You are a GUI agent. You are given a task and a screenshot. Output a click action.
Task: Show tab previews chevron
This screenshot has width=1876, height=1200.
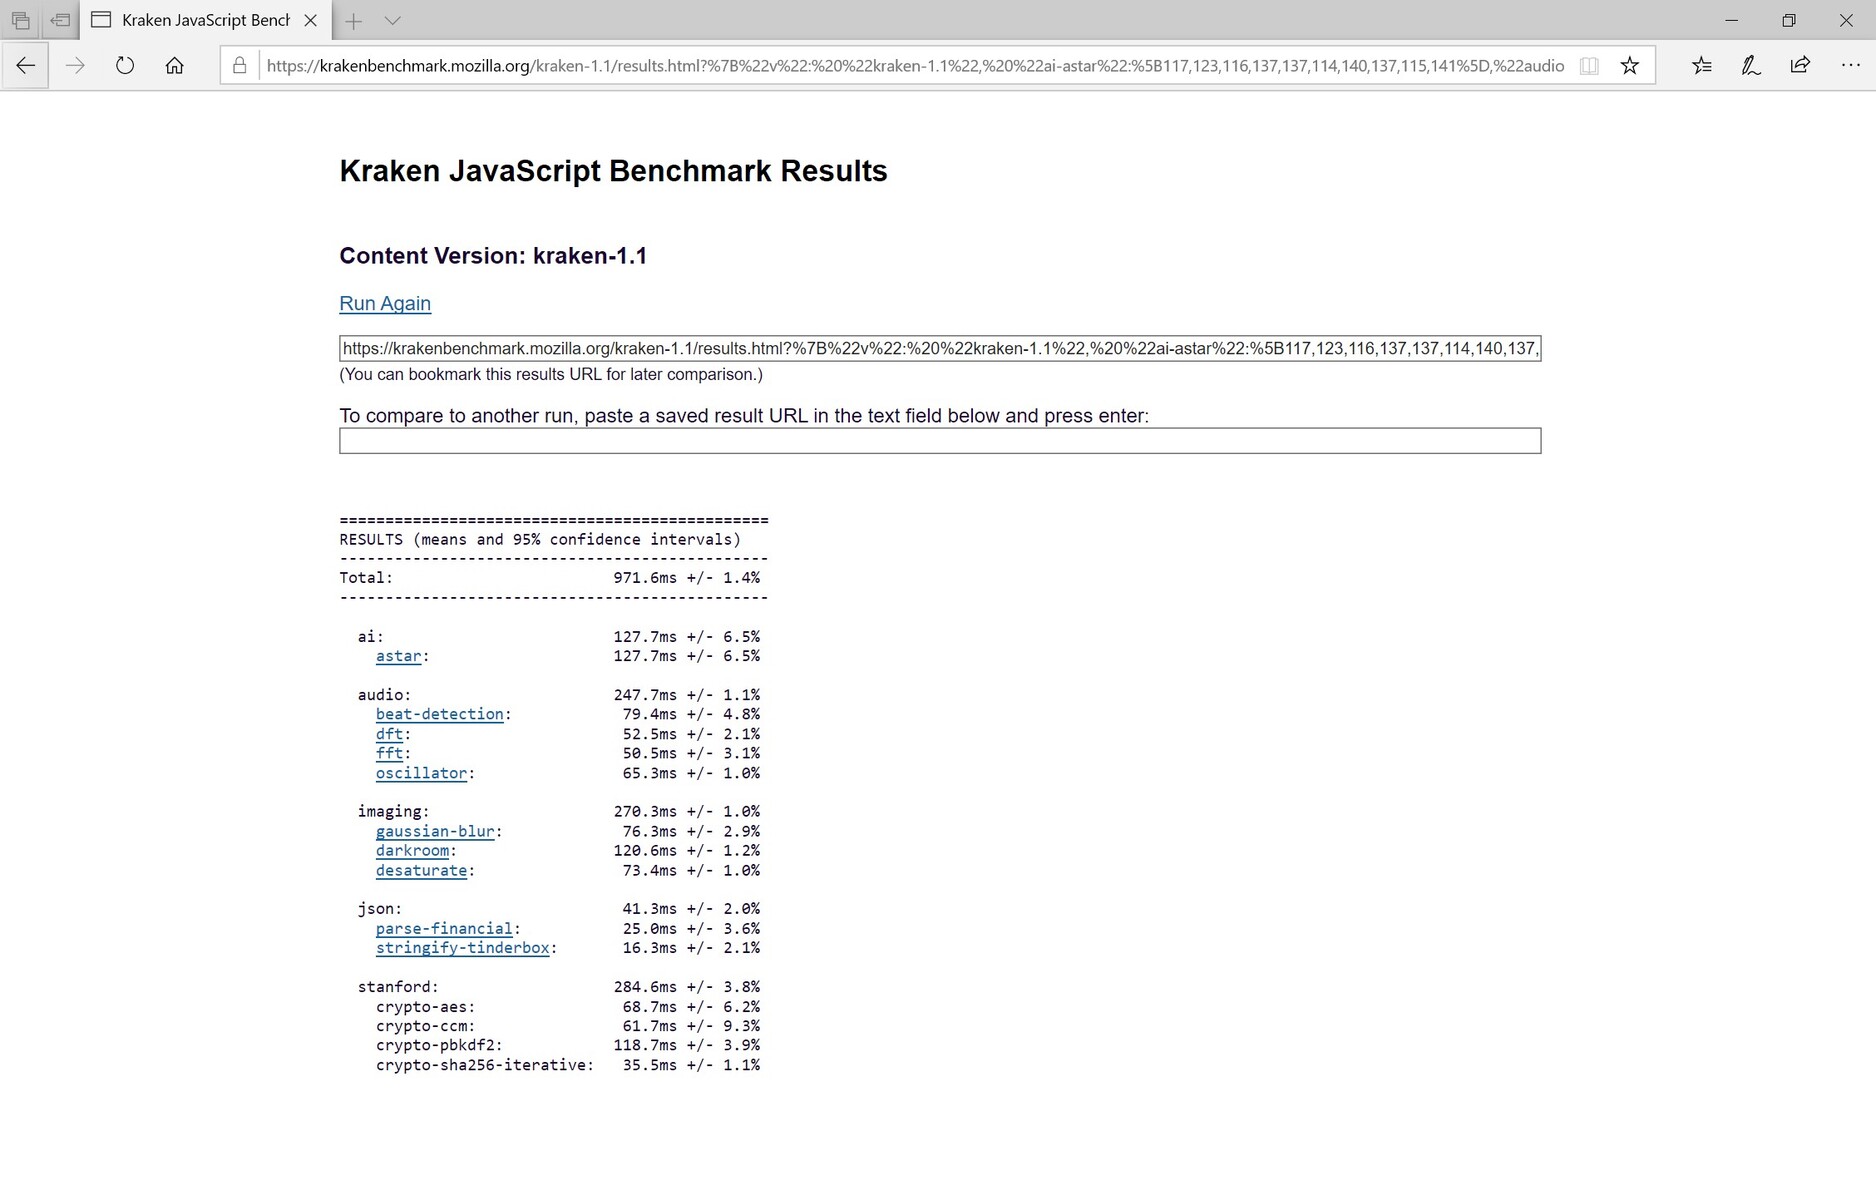(x=392, y=21)
